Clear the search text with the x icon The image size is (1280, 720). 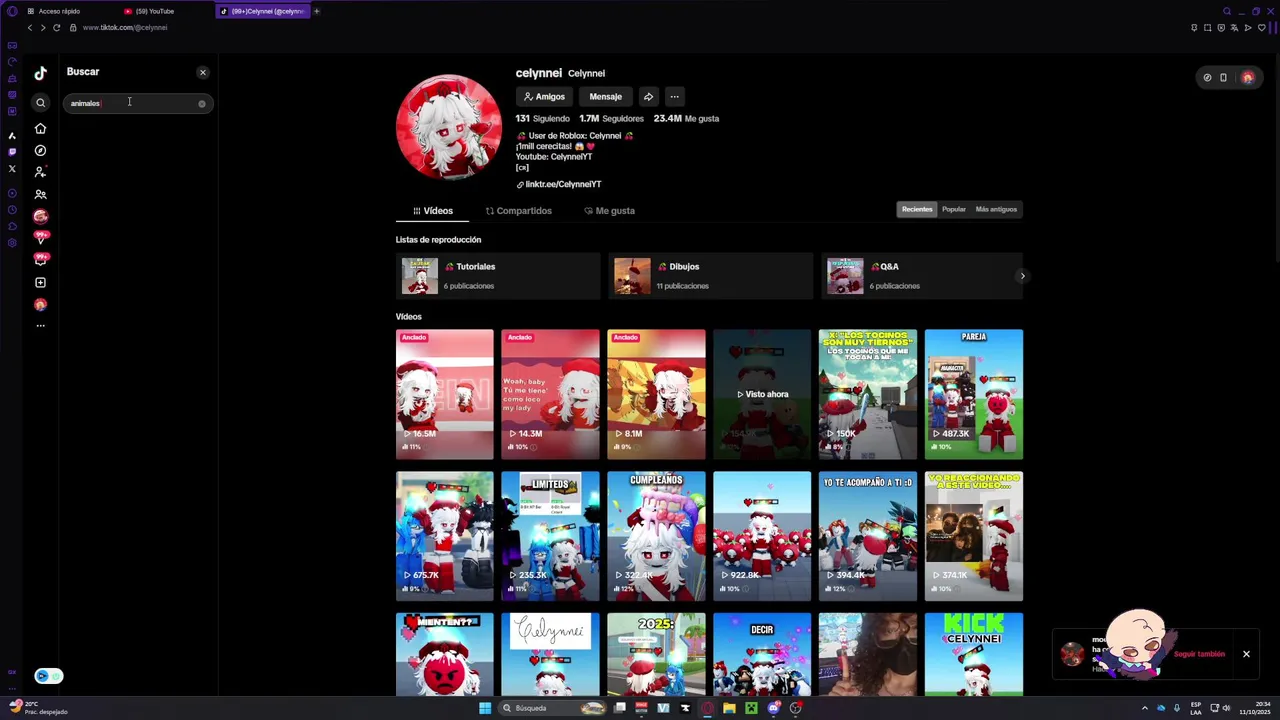coord(201,103)
